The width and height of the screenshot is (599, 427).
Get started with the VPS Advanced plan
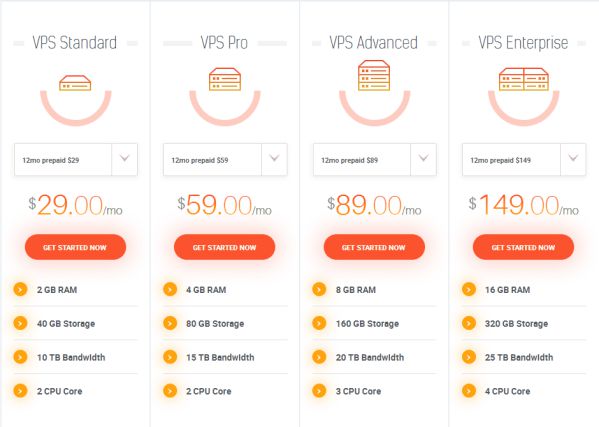pos(374,247)
